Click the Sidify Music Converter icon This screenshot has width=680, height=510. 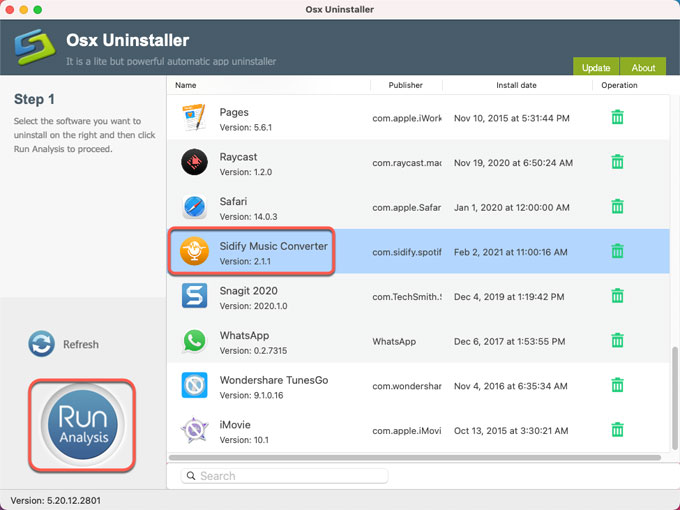click(x=194, y=251)
